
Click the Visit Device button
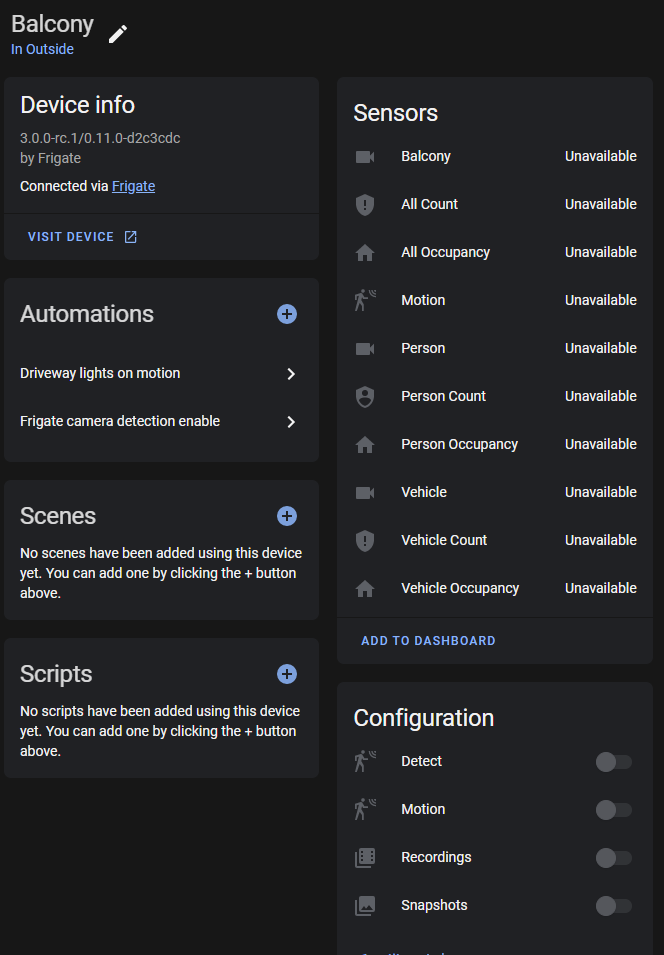tap(82, 237)
